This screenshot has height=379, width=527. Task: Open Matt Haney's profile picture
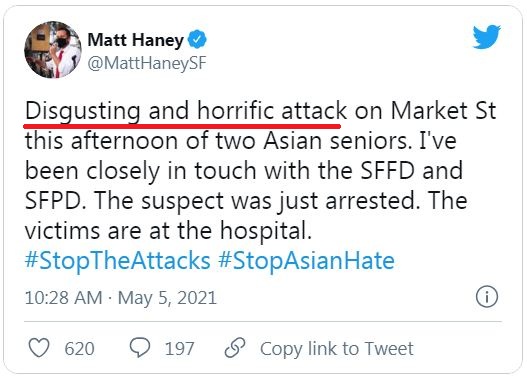click(53, 50)
